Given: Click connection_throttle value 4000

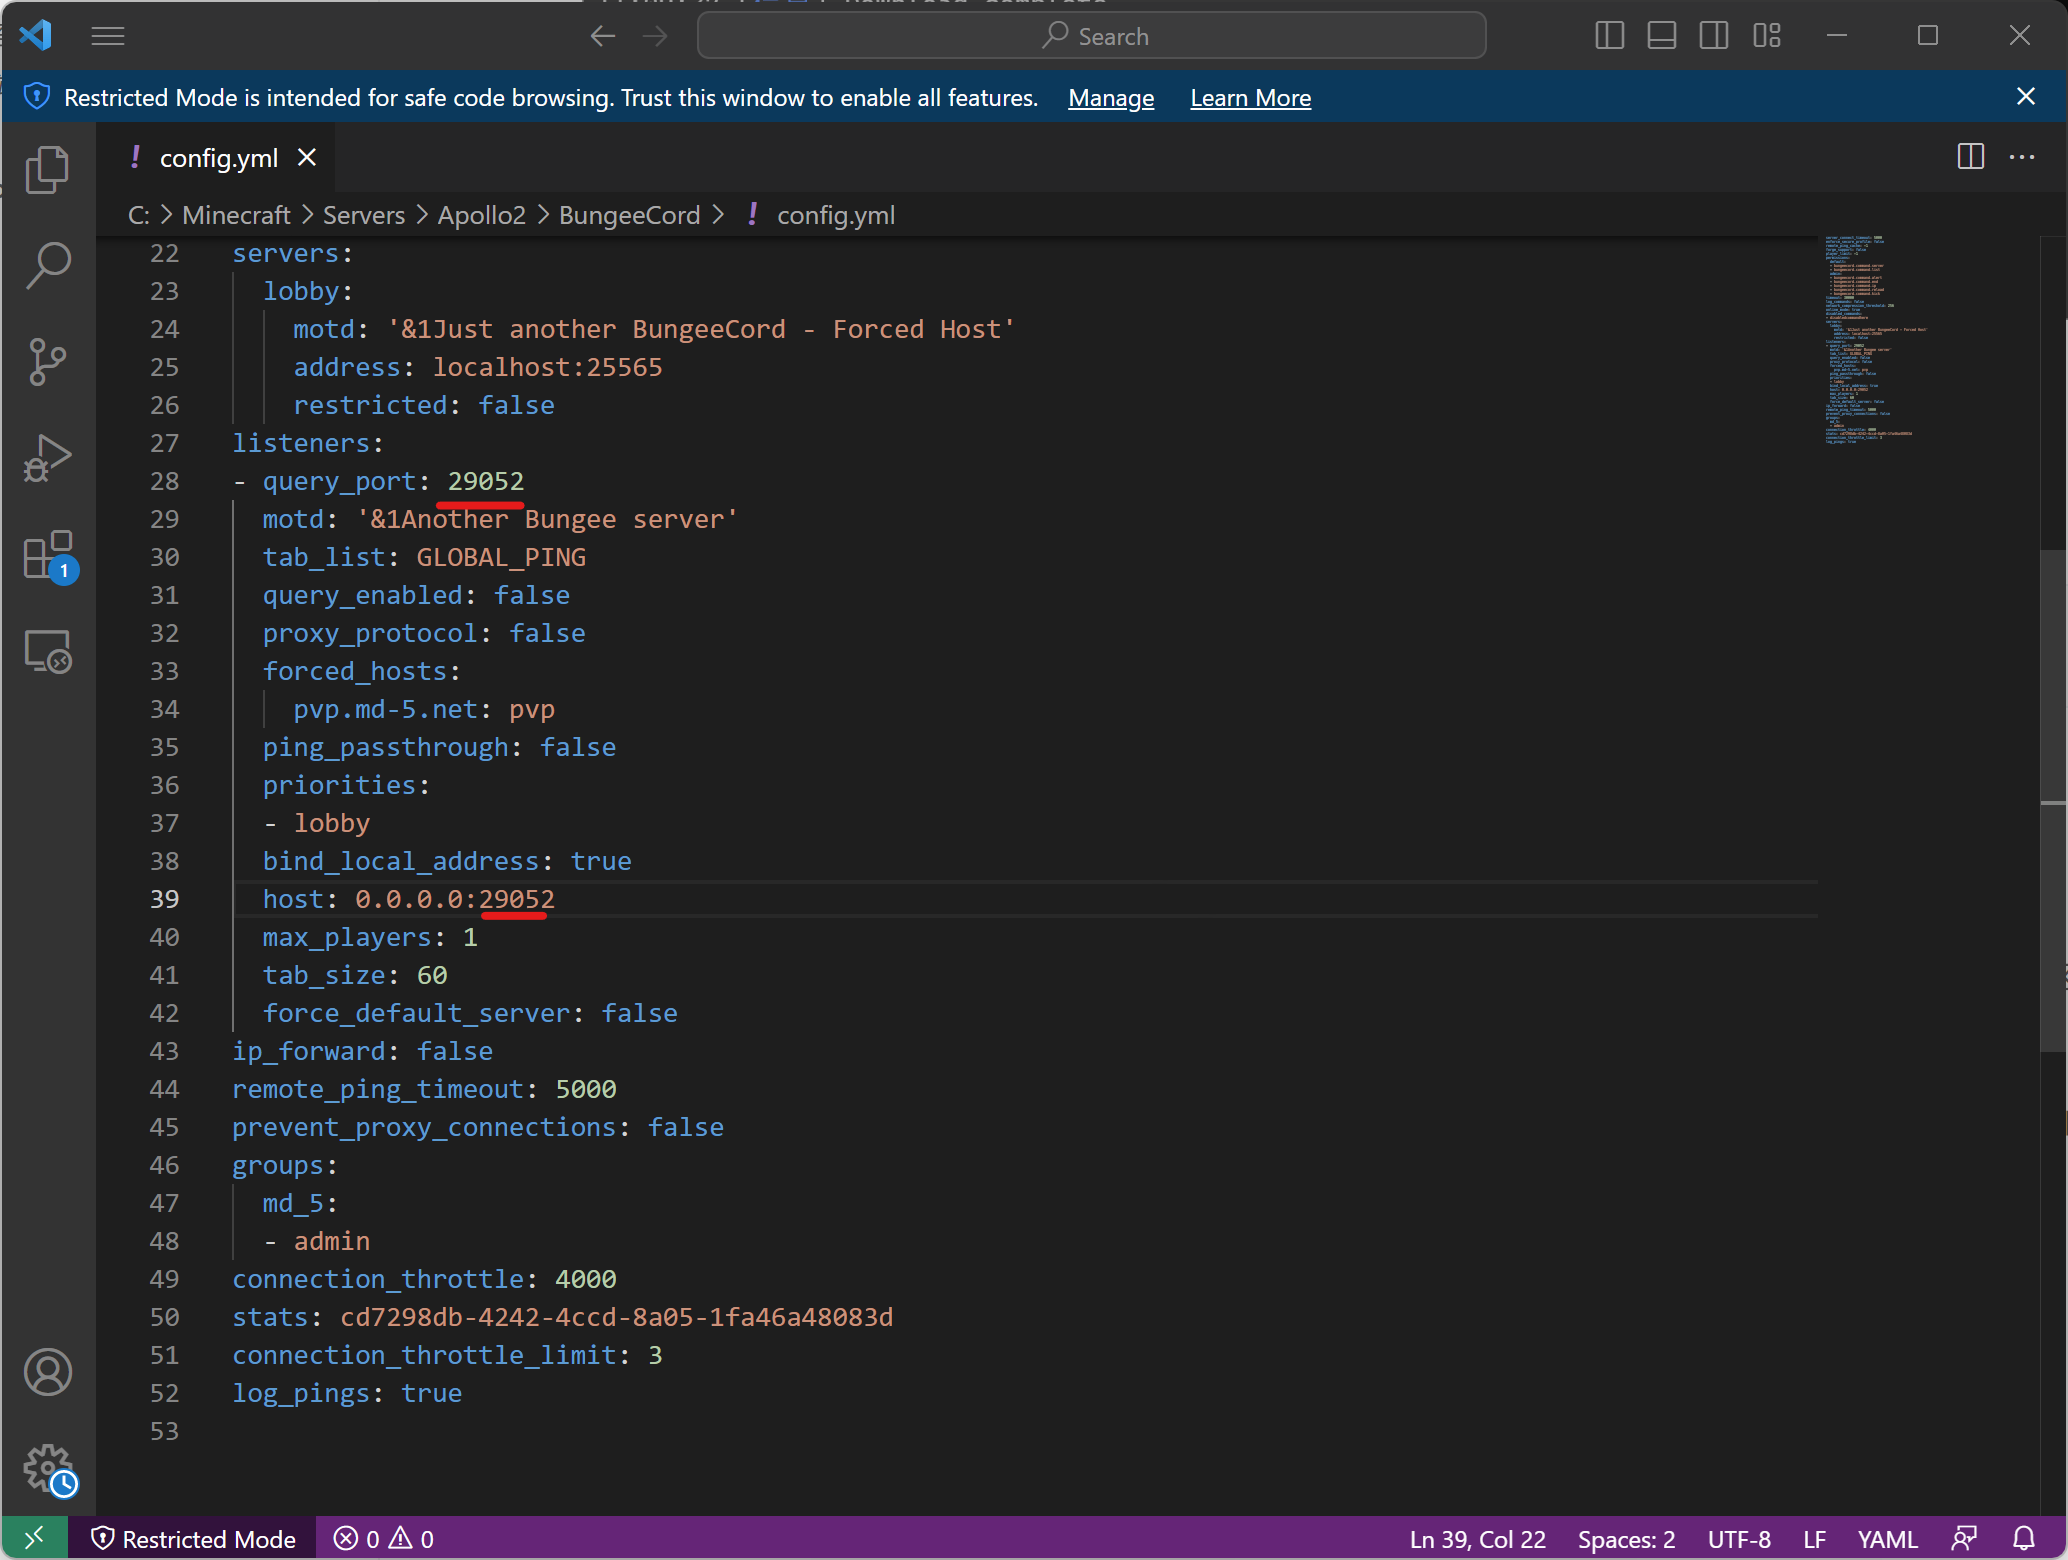Looking at the screenshot, I should pos(585,1279).
